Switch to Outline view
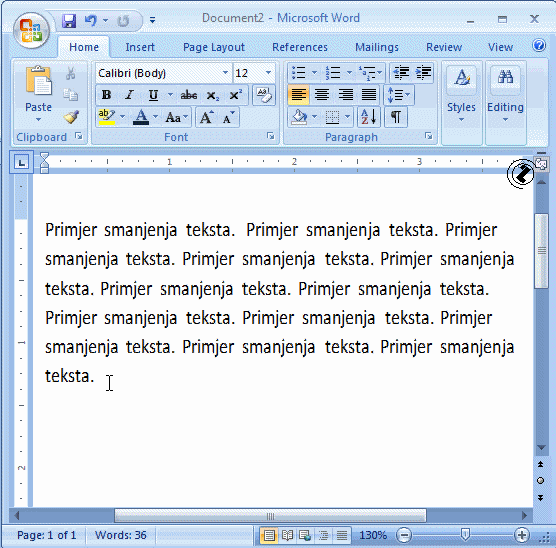Screen dimensions: 556x548 point(323,535)
